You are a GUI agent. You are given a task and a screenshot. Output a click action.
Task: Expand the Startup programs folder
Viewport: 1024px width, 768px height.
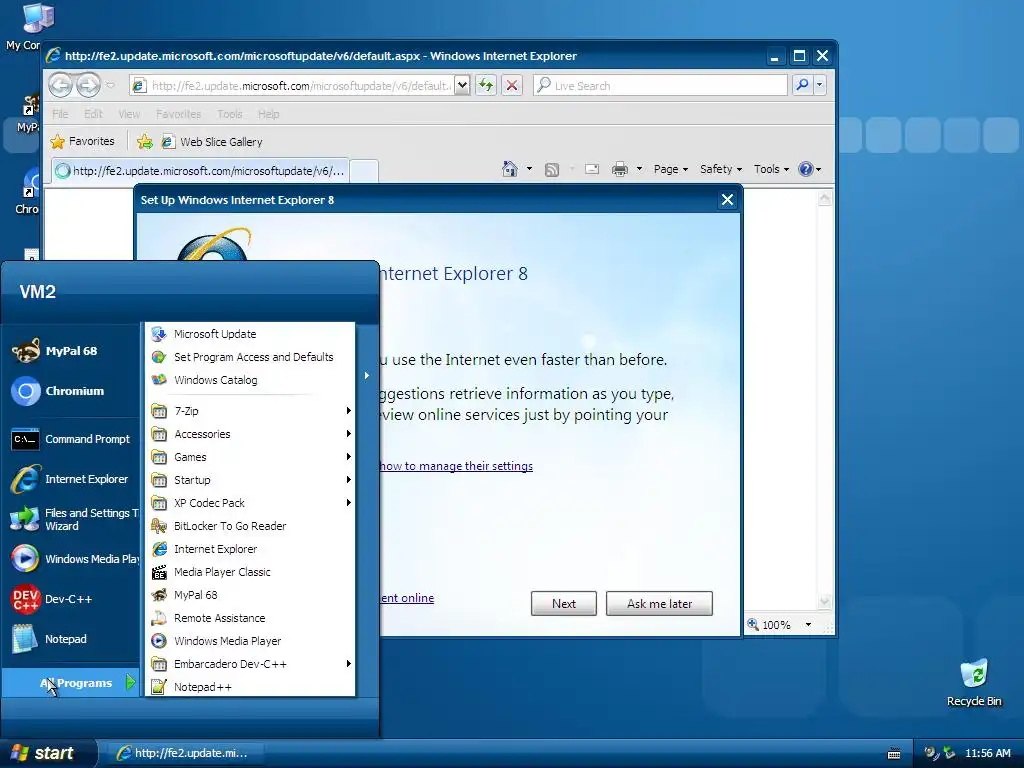(x=251, y=480)
